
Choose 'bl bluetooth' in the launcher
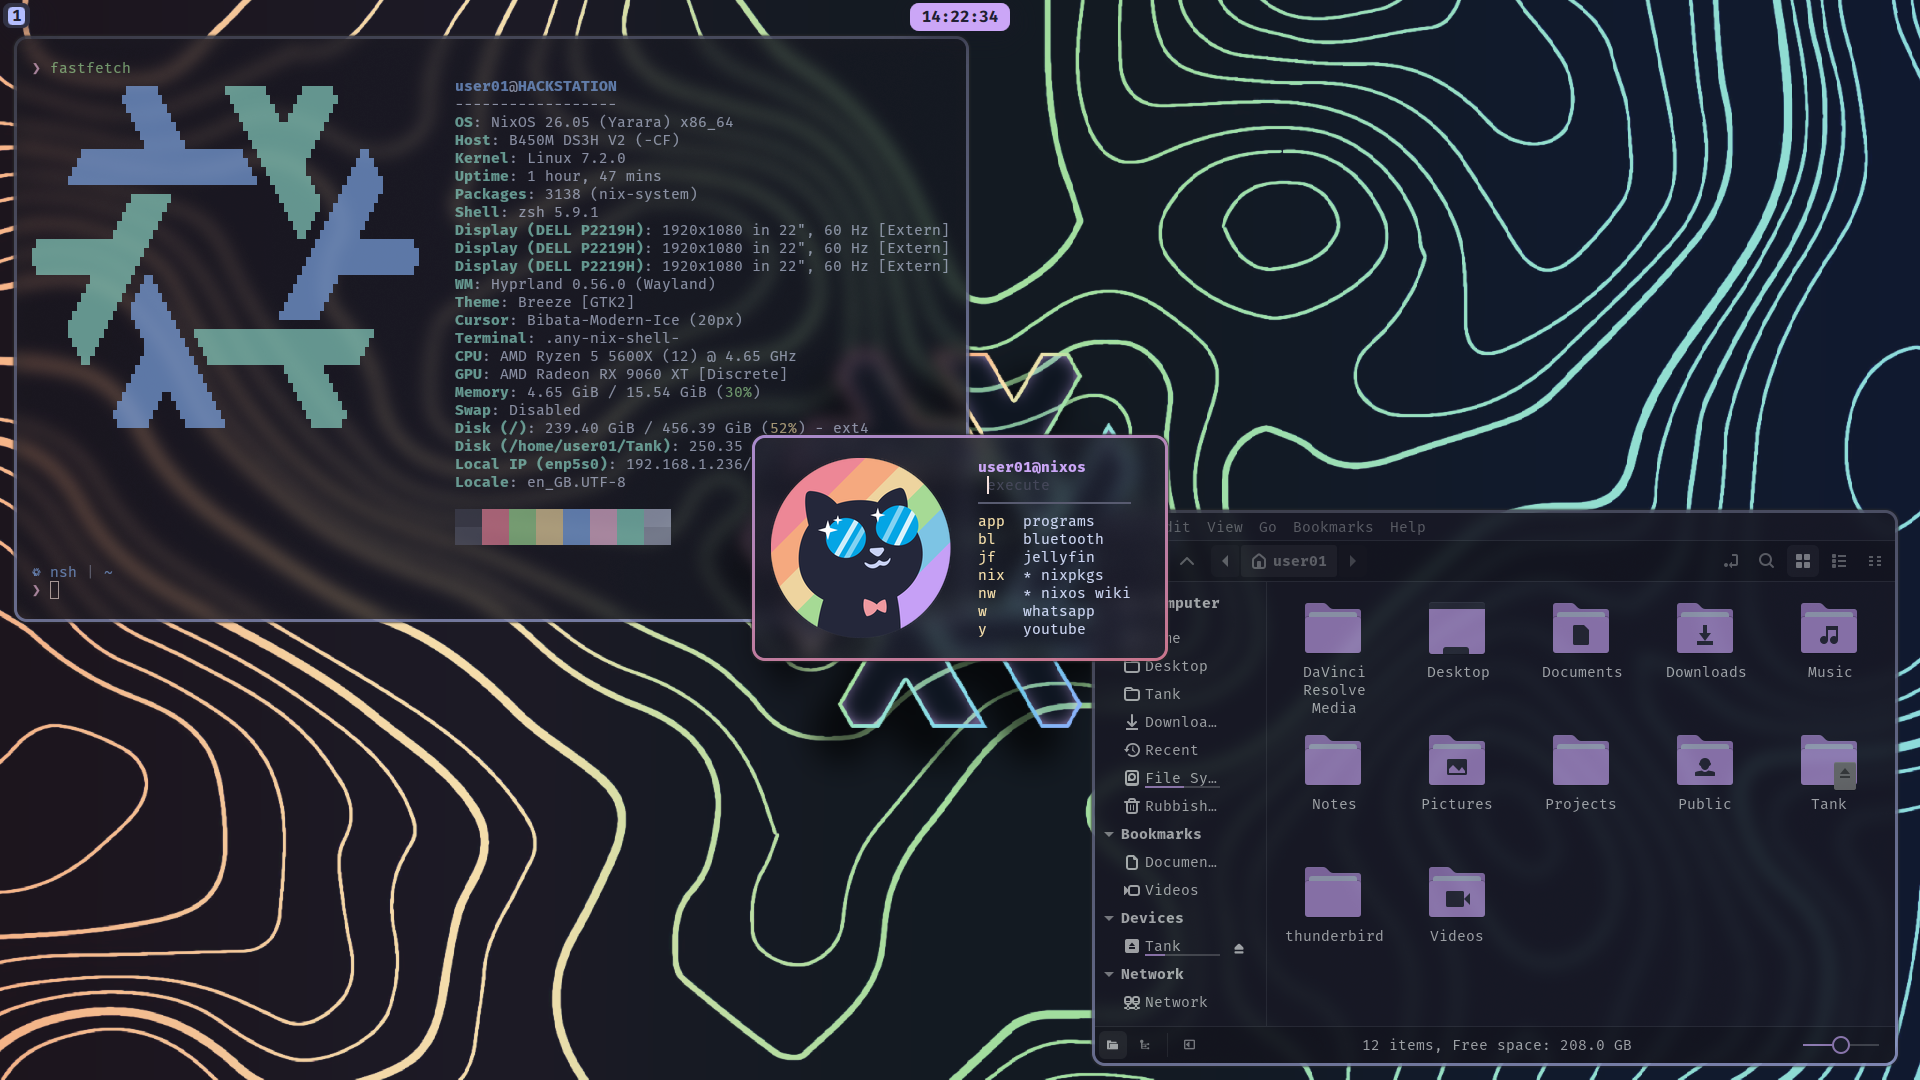click(x=1041, y=539)
